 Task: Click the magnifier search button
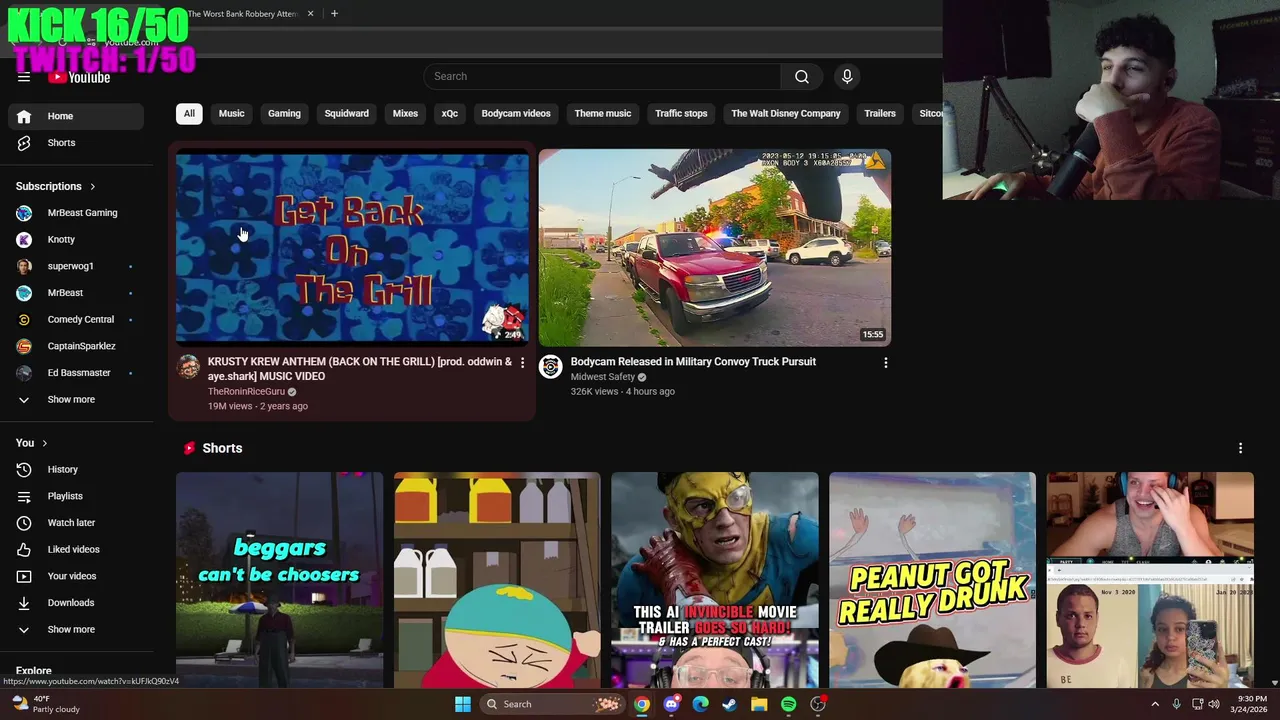[801, 77]
